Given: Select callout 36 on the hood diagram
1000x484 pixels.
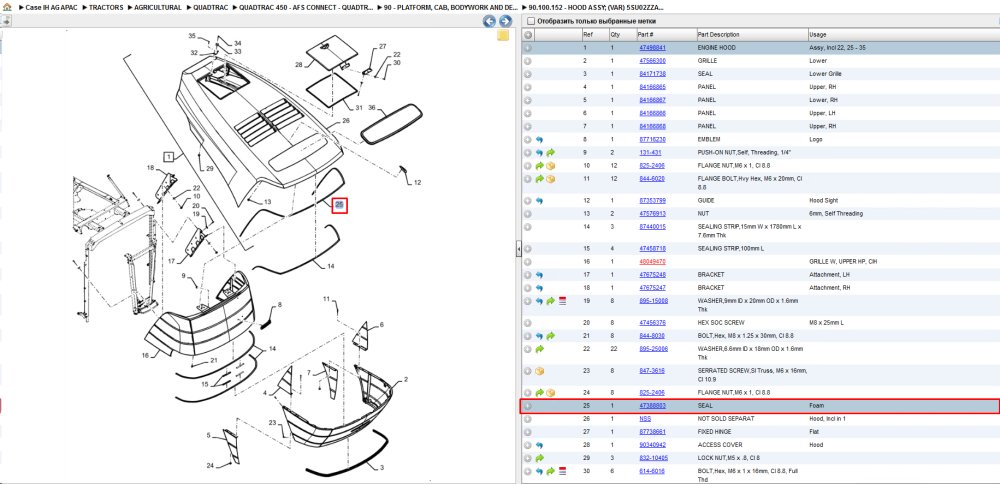Looking at the screenshot, I should click(372, 108).
